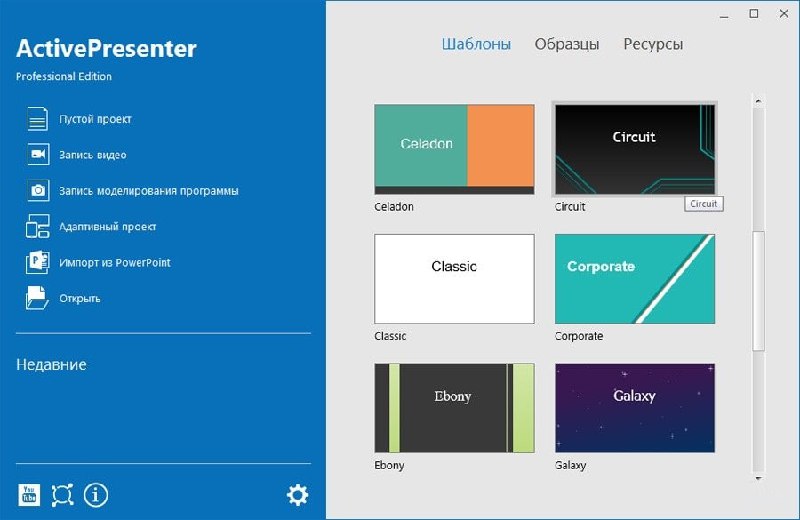
Task: Switch to the Шаблоны tab
Action: (x=476, y=44)
